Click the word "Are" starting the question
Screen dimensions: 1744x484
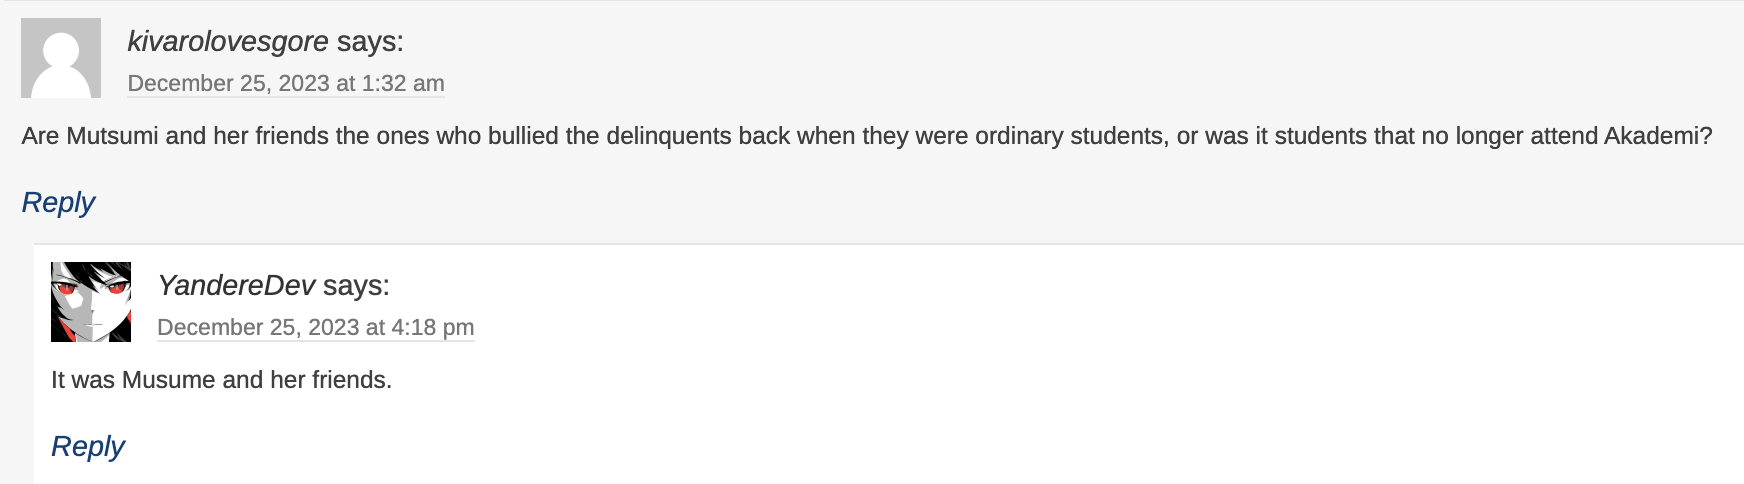40,136
